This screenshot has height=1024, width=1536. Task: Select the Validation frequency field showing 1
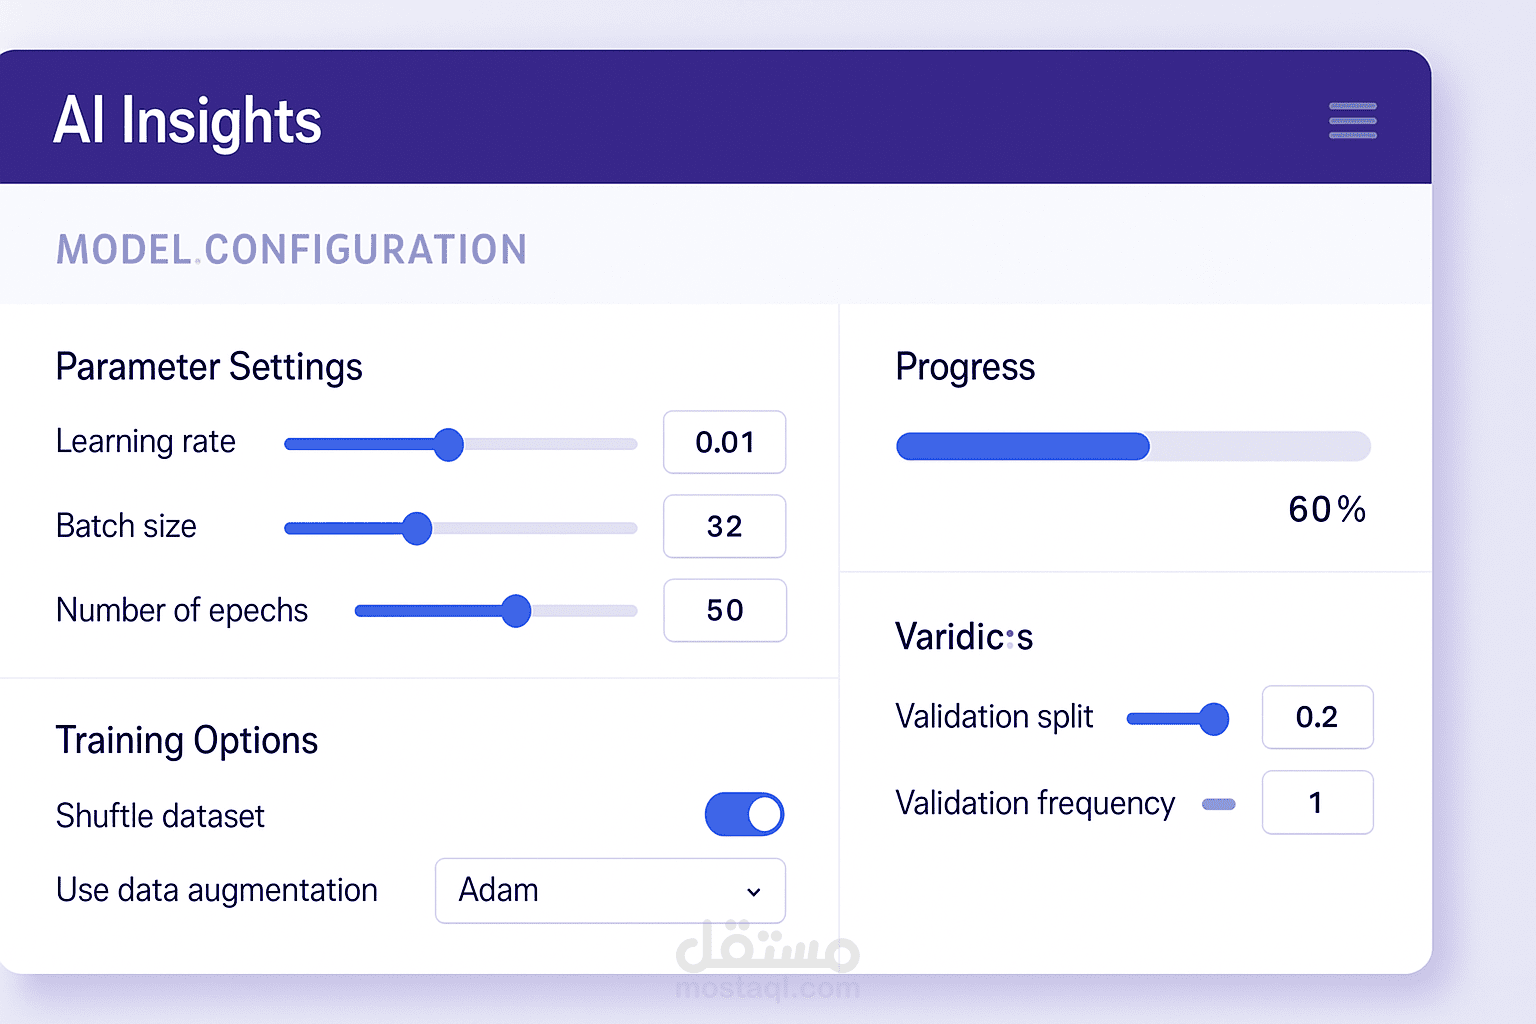tap(1318, 802)
